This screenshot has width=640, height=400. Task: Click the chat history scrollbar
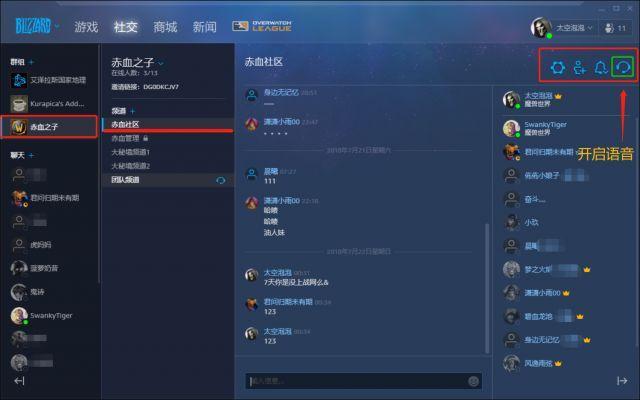[487, 288]
